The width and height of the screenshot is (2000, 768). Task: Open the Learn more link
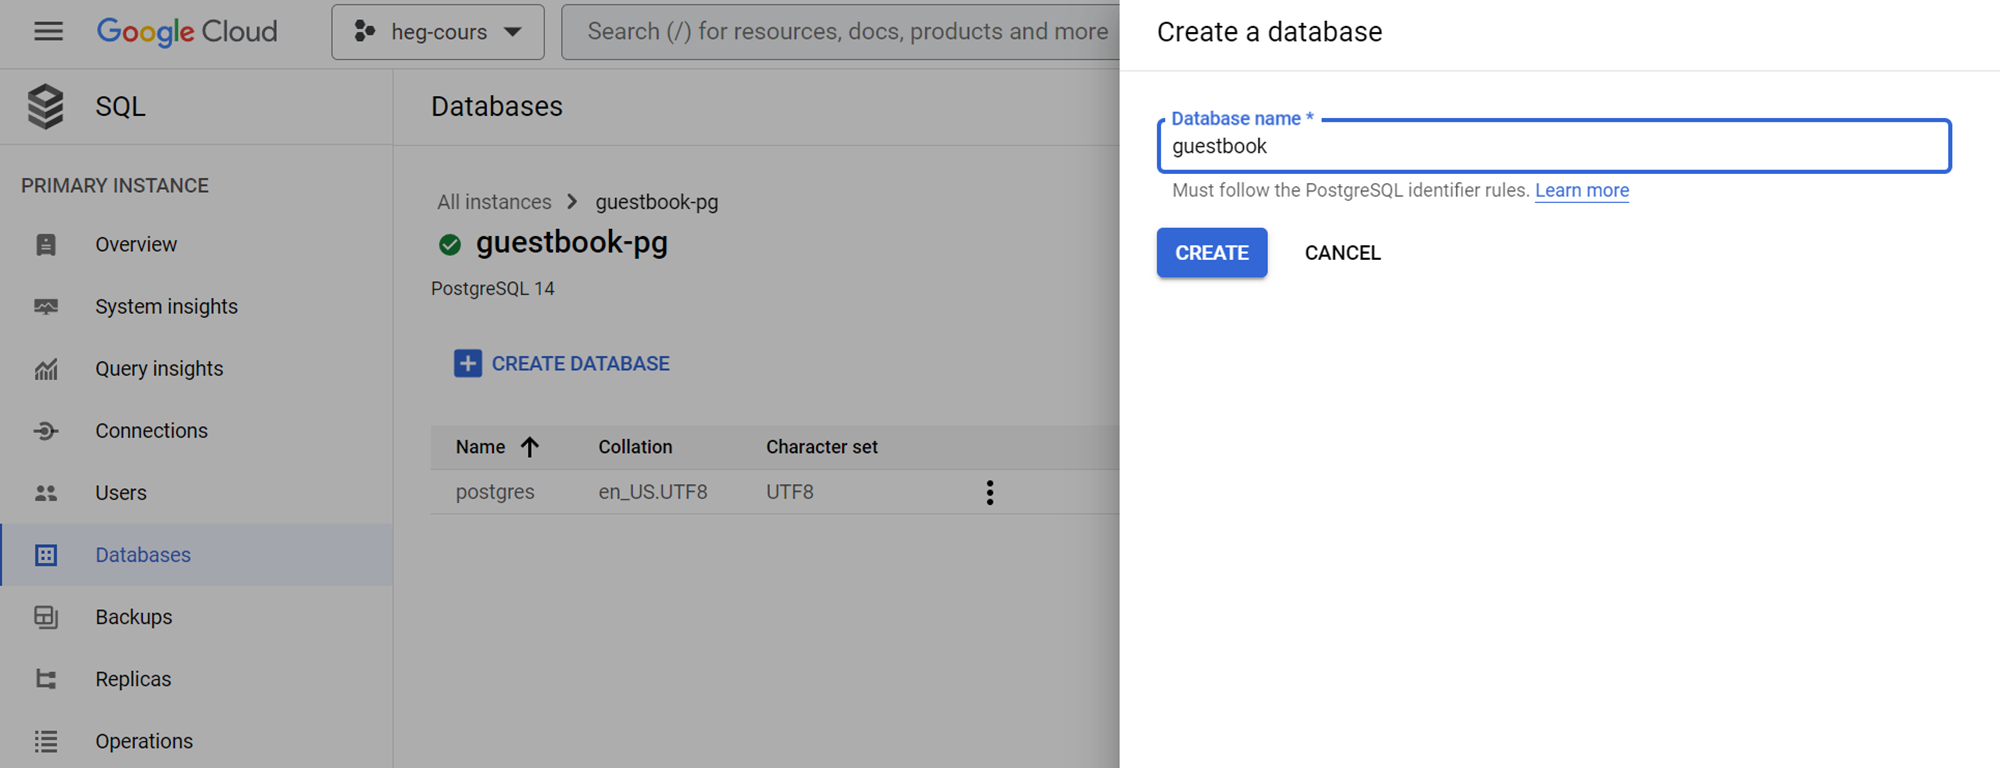[x=1581, y=190]
